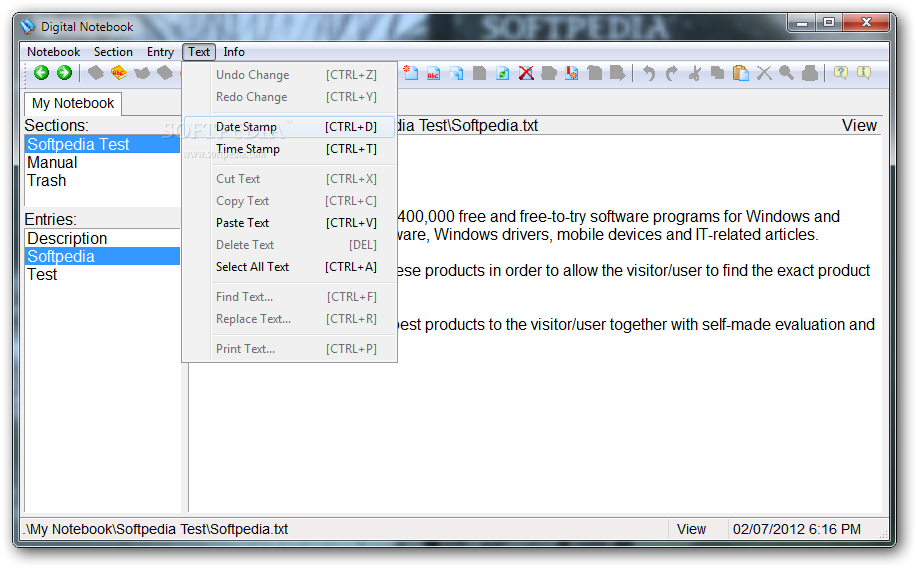Choose Copy Text in the menu
This screenshot has height=568, width=917.
(x=291, y=201)
